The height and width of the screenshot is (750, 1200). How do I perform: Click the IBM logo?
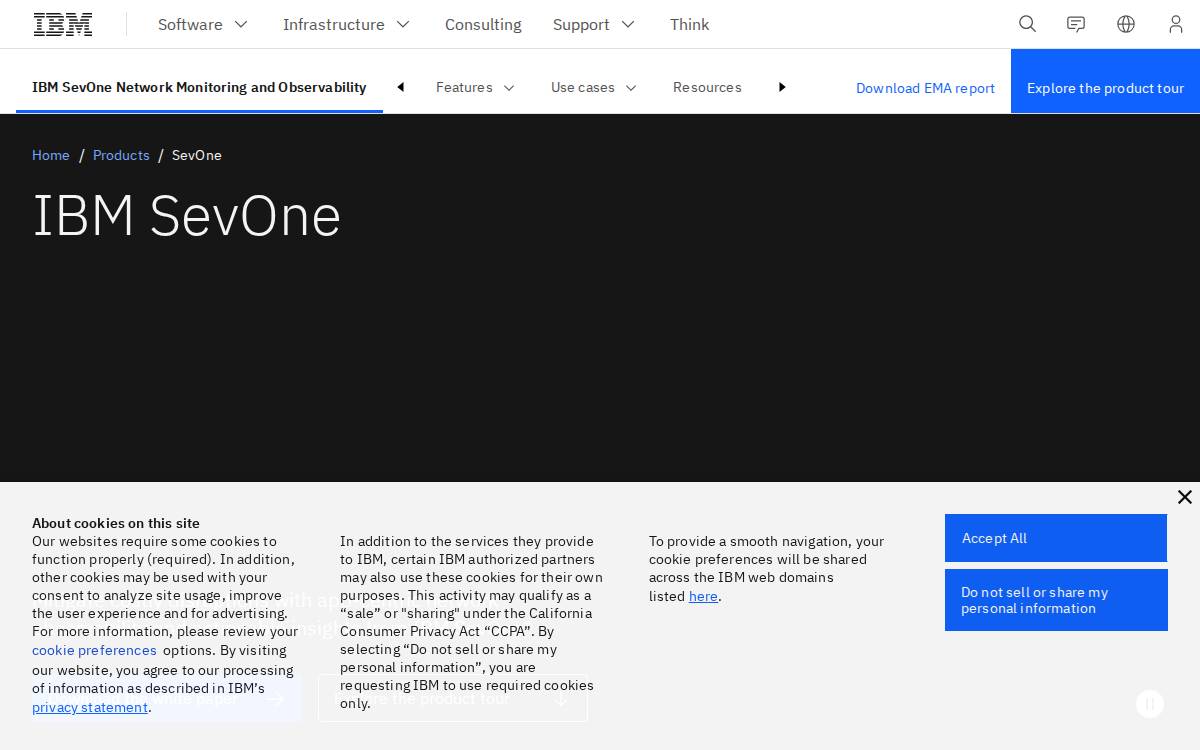[63, 24]
